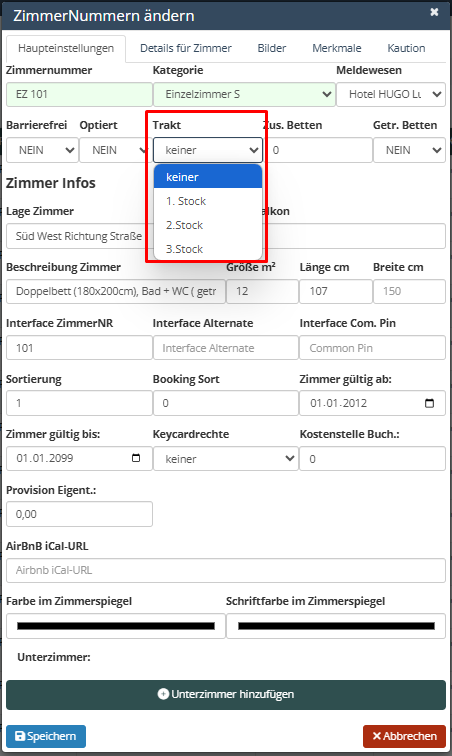Go to the Bilder tab
The height and width of the screenshot is (756, 452).
[x=272, y=48]
